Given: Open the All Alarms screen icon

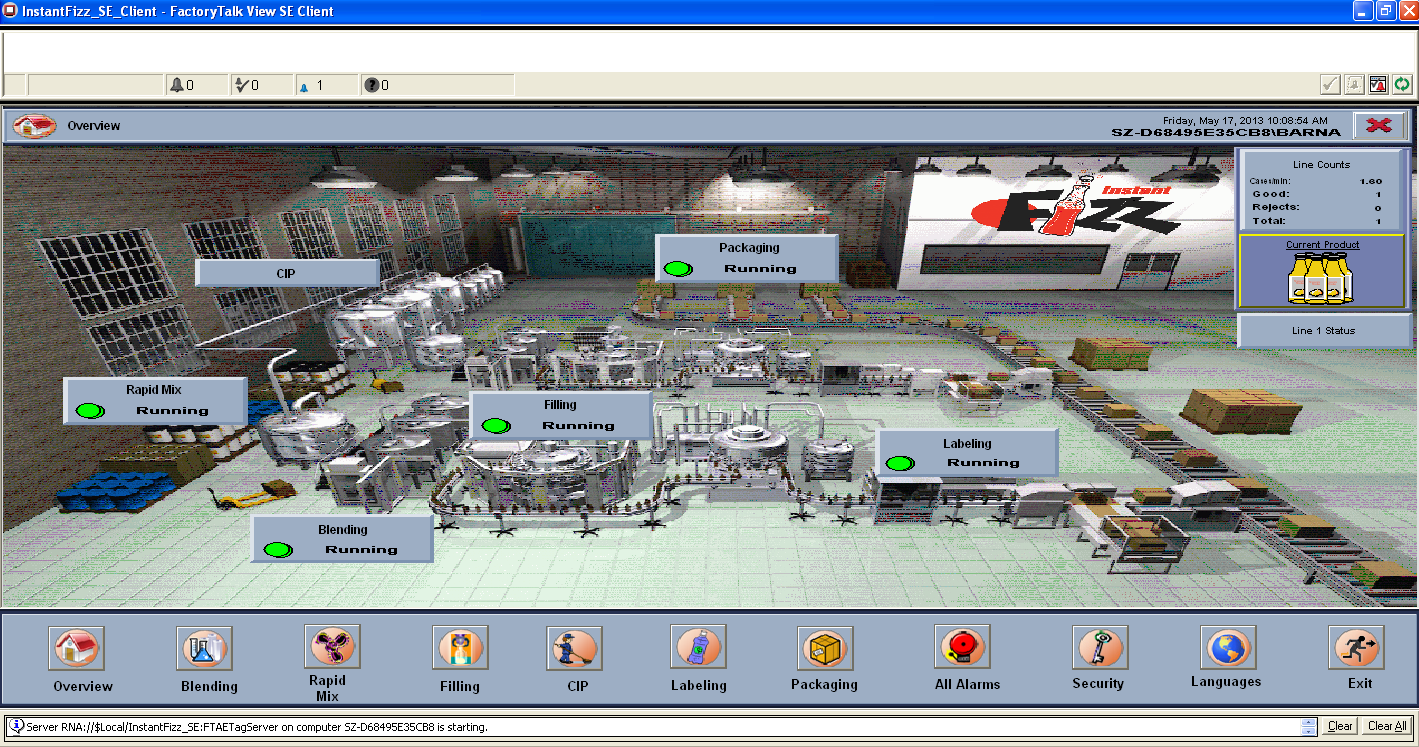Looking at the screenshot, I should (x=962, y=648).
